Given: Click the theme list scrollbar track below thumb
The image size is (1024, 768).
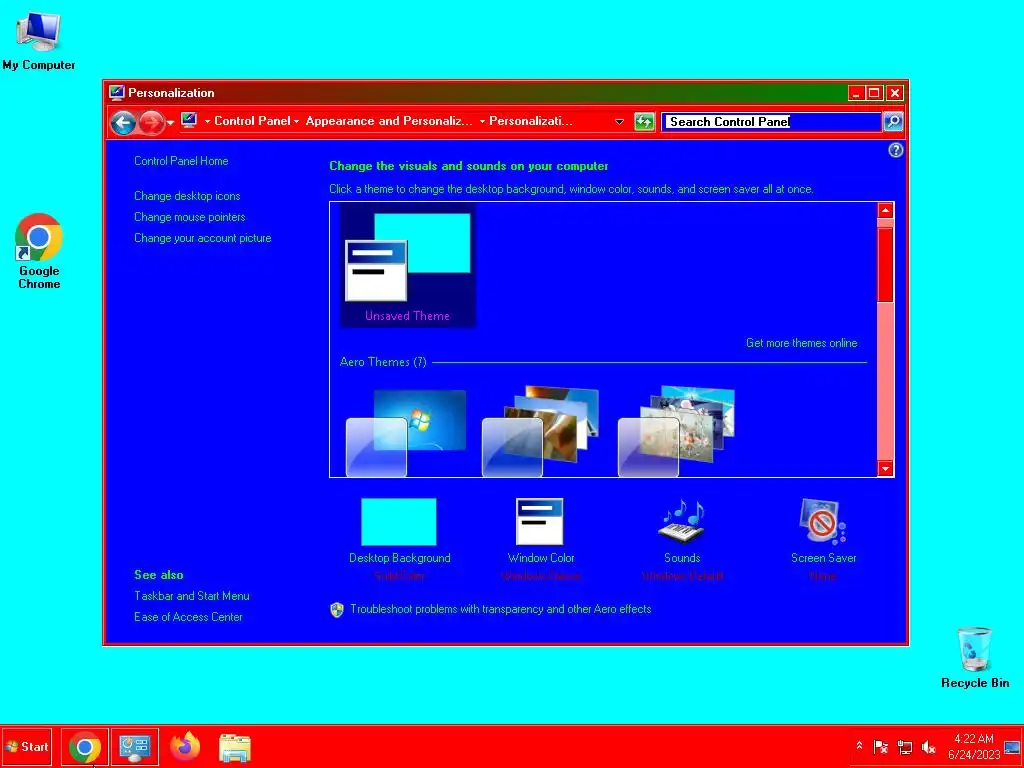Looking at the screenshot, I should coord(886,382).
